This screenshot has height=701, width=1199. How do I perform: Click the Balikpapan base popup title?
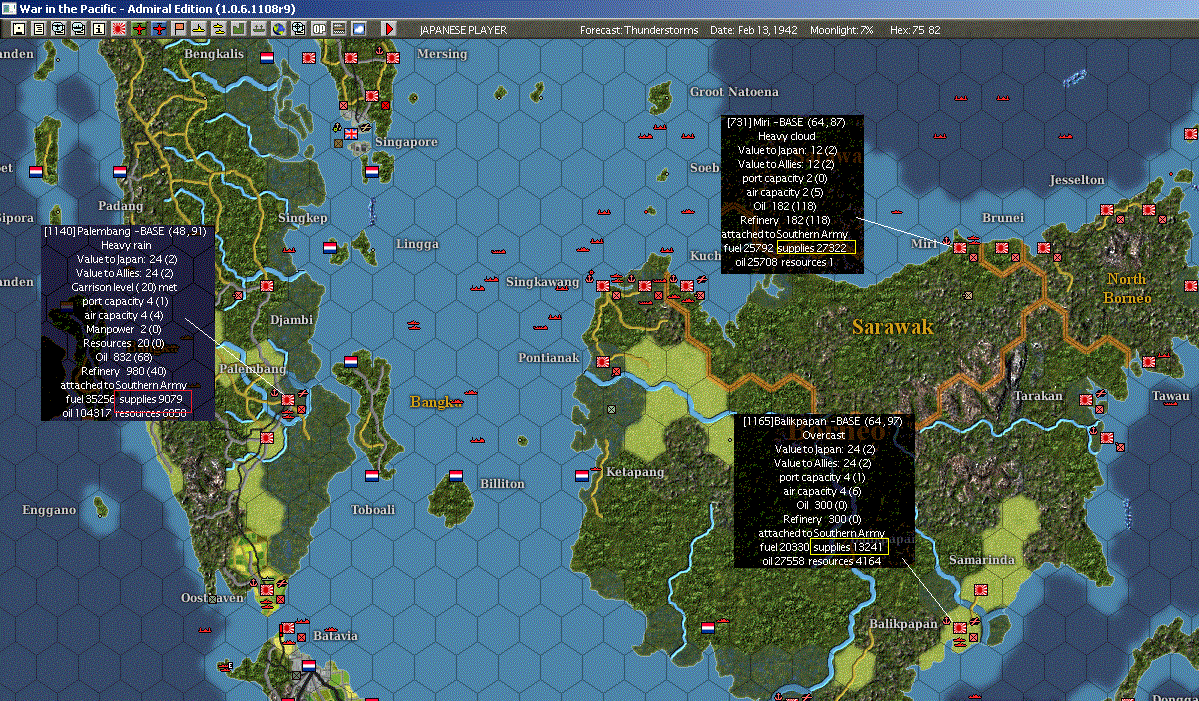point(823,421)
